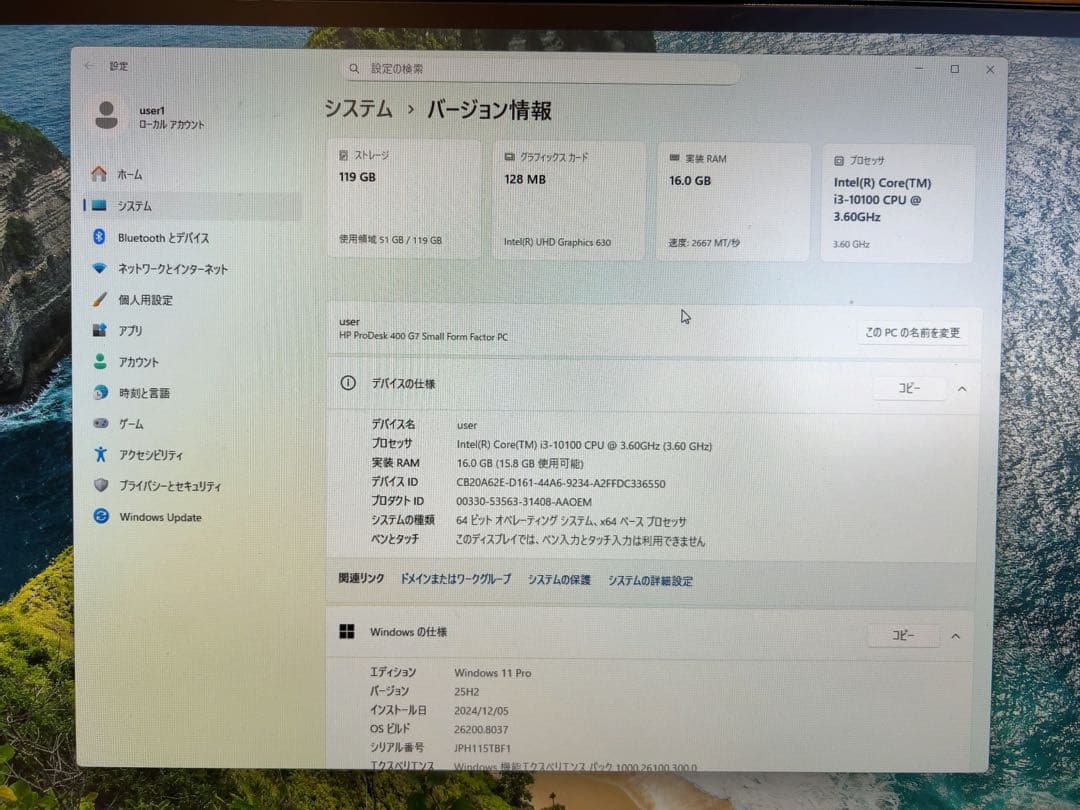Click the システム monitor icon in sidebar
Viewport: 1080px width, 810px height.
(x=99, y=205)
